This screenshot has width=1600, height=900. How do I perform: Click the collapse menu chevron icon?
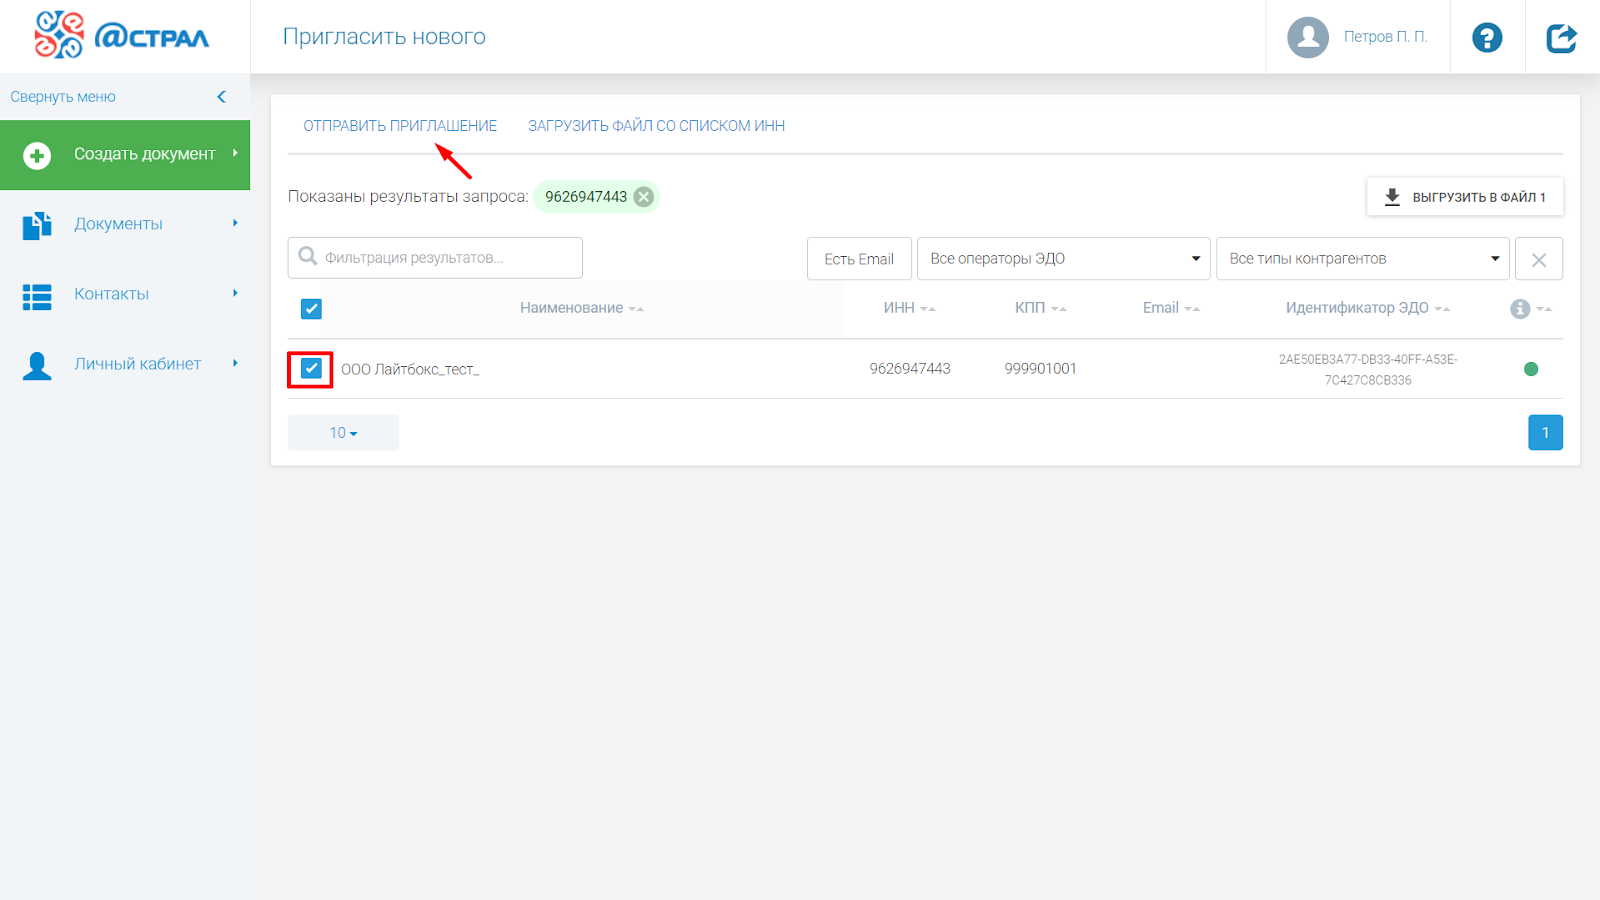tap(221, 97)
